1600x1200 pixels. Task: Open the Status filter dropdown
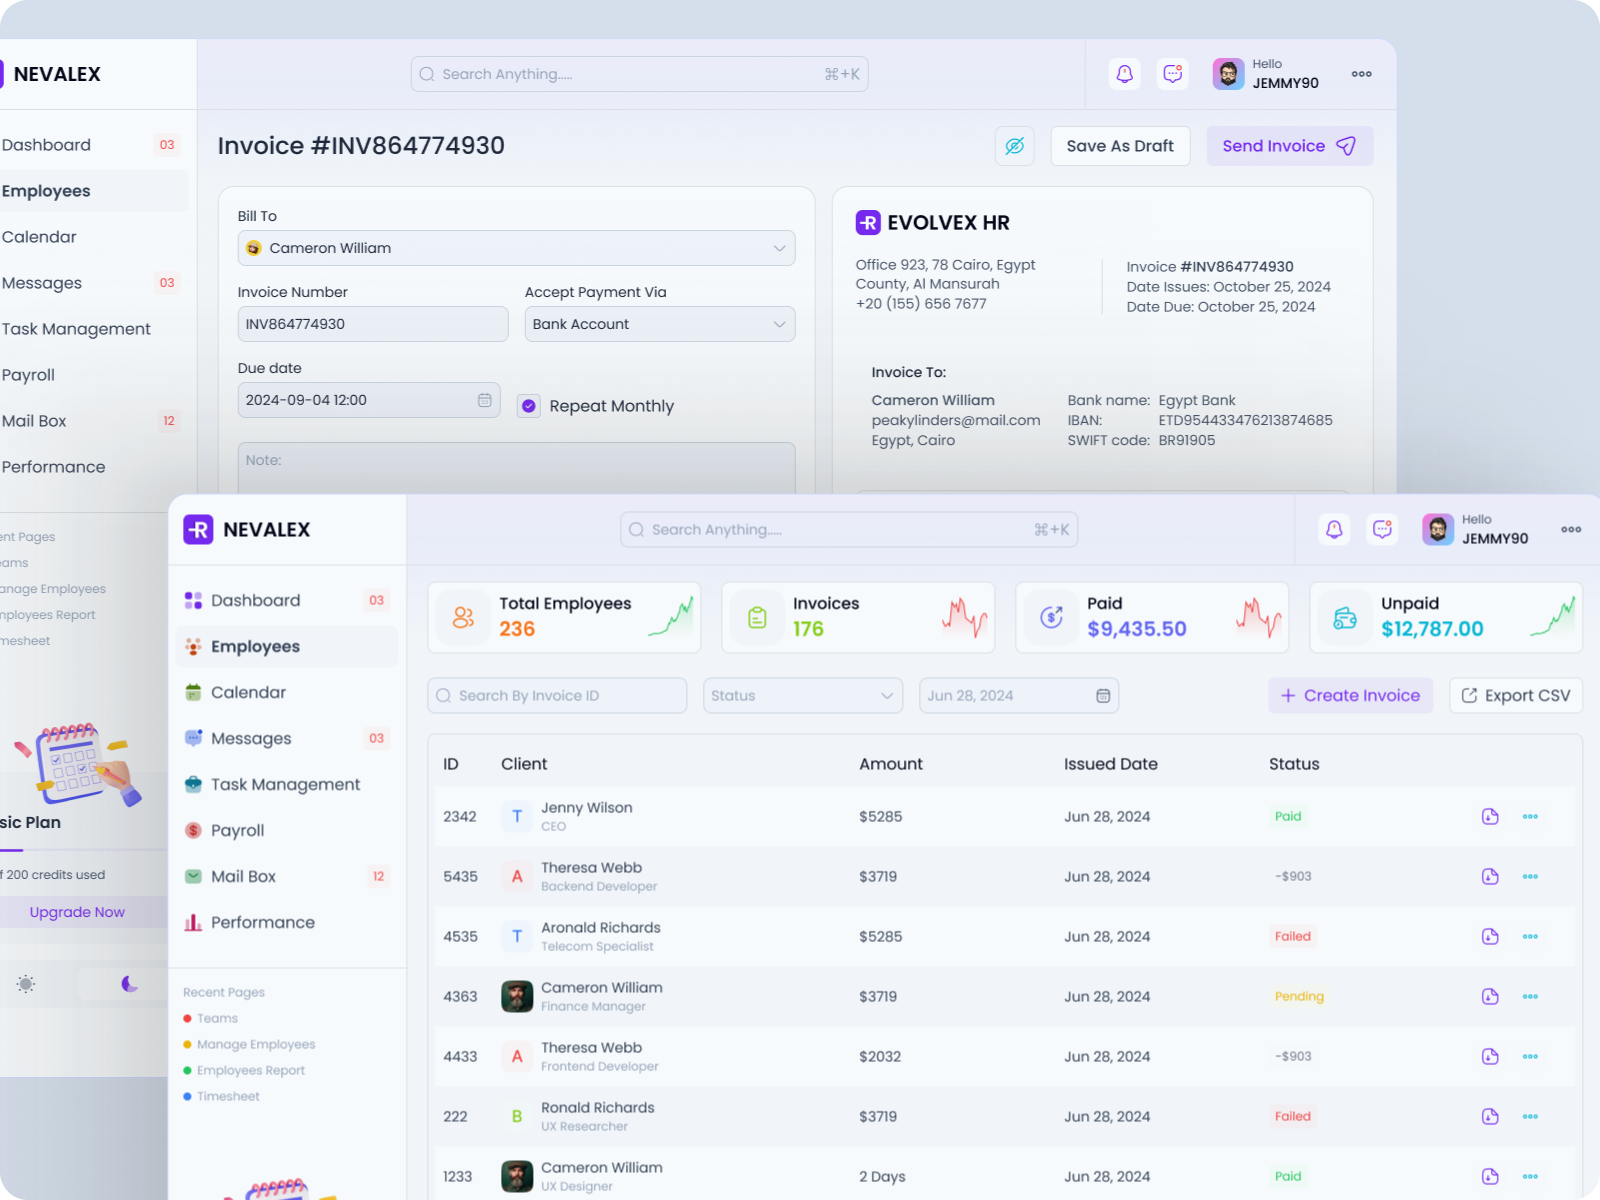[x=802, y=695]
